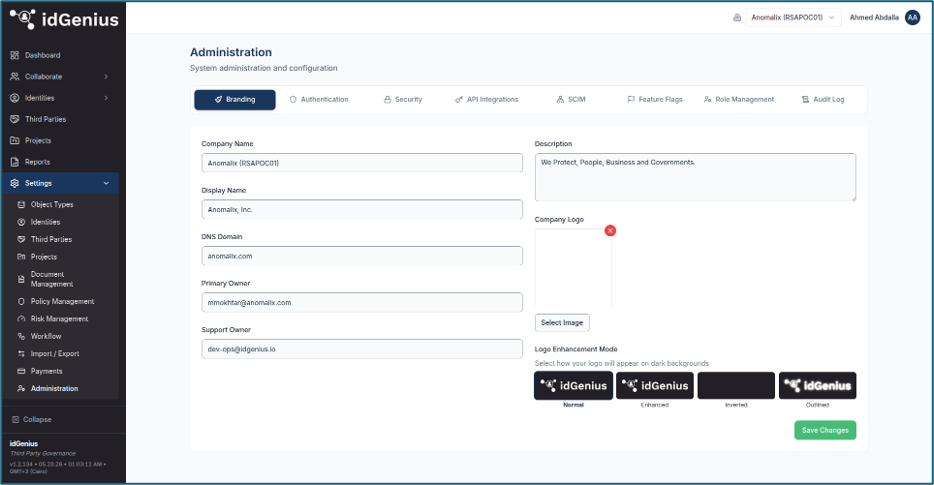Click the Primary Owner input field

(362, 302)
